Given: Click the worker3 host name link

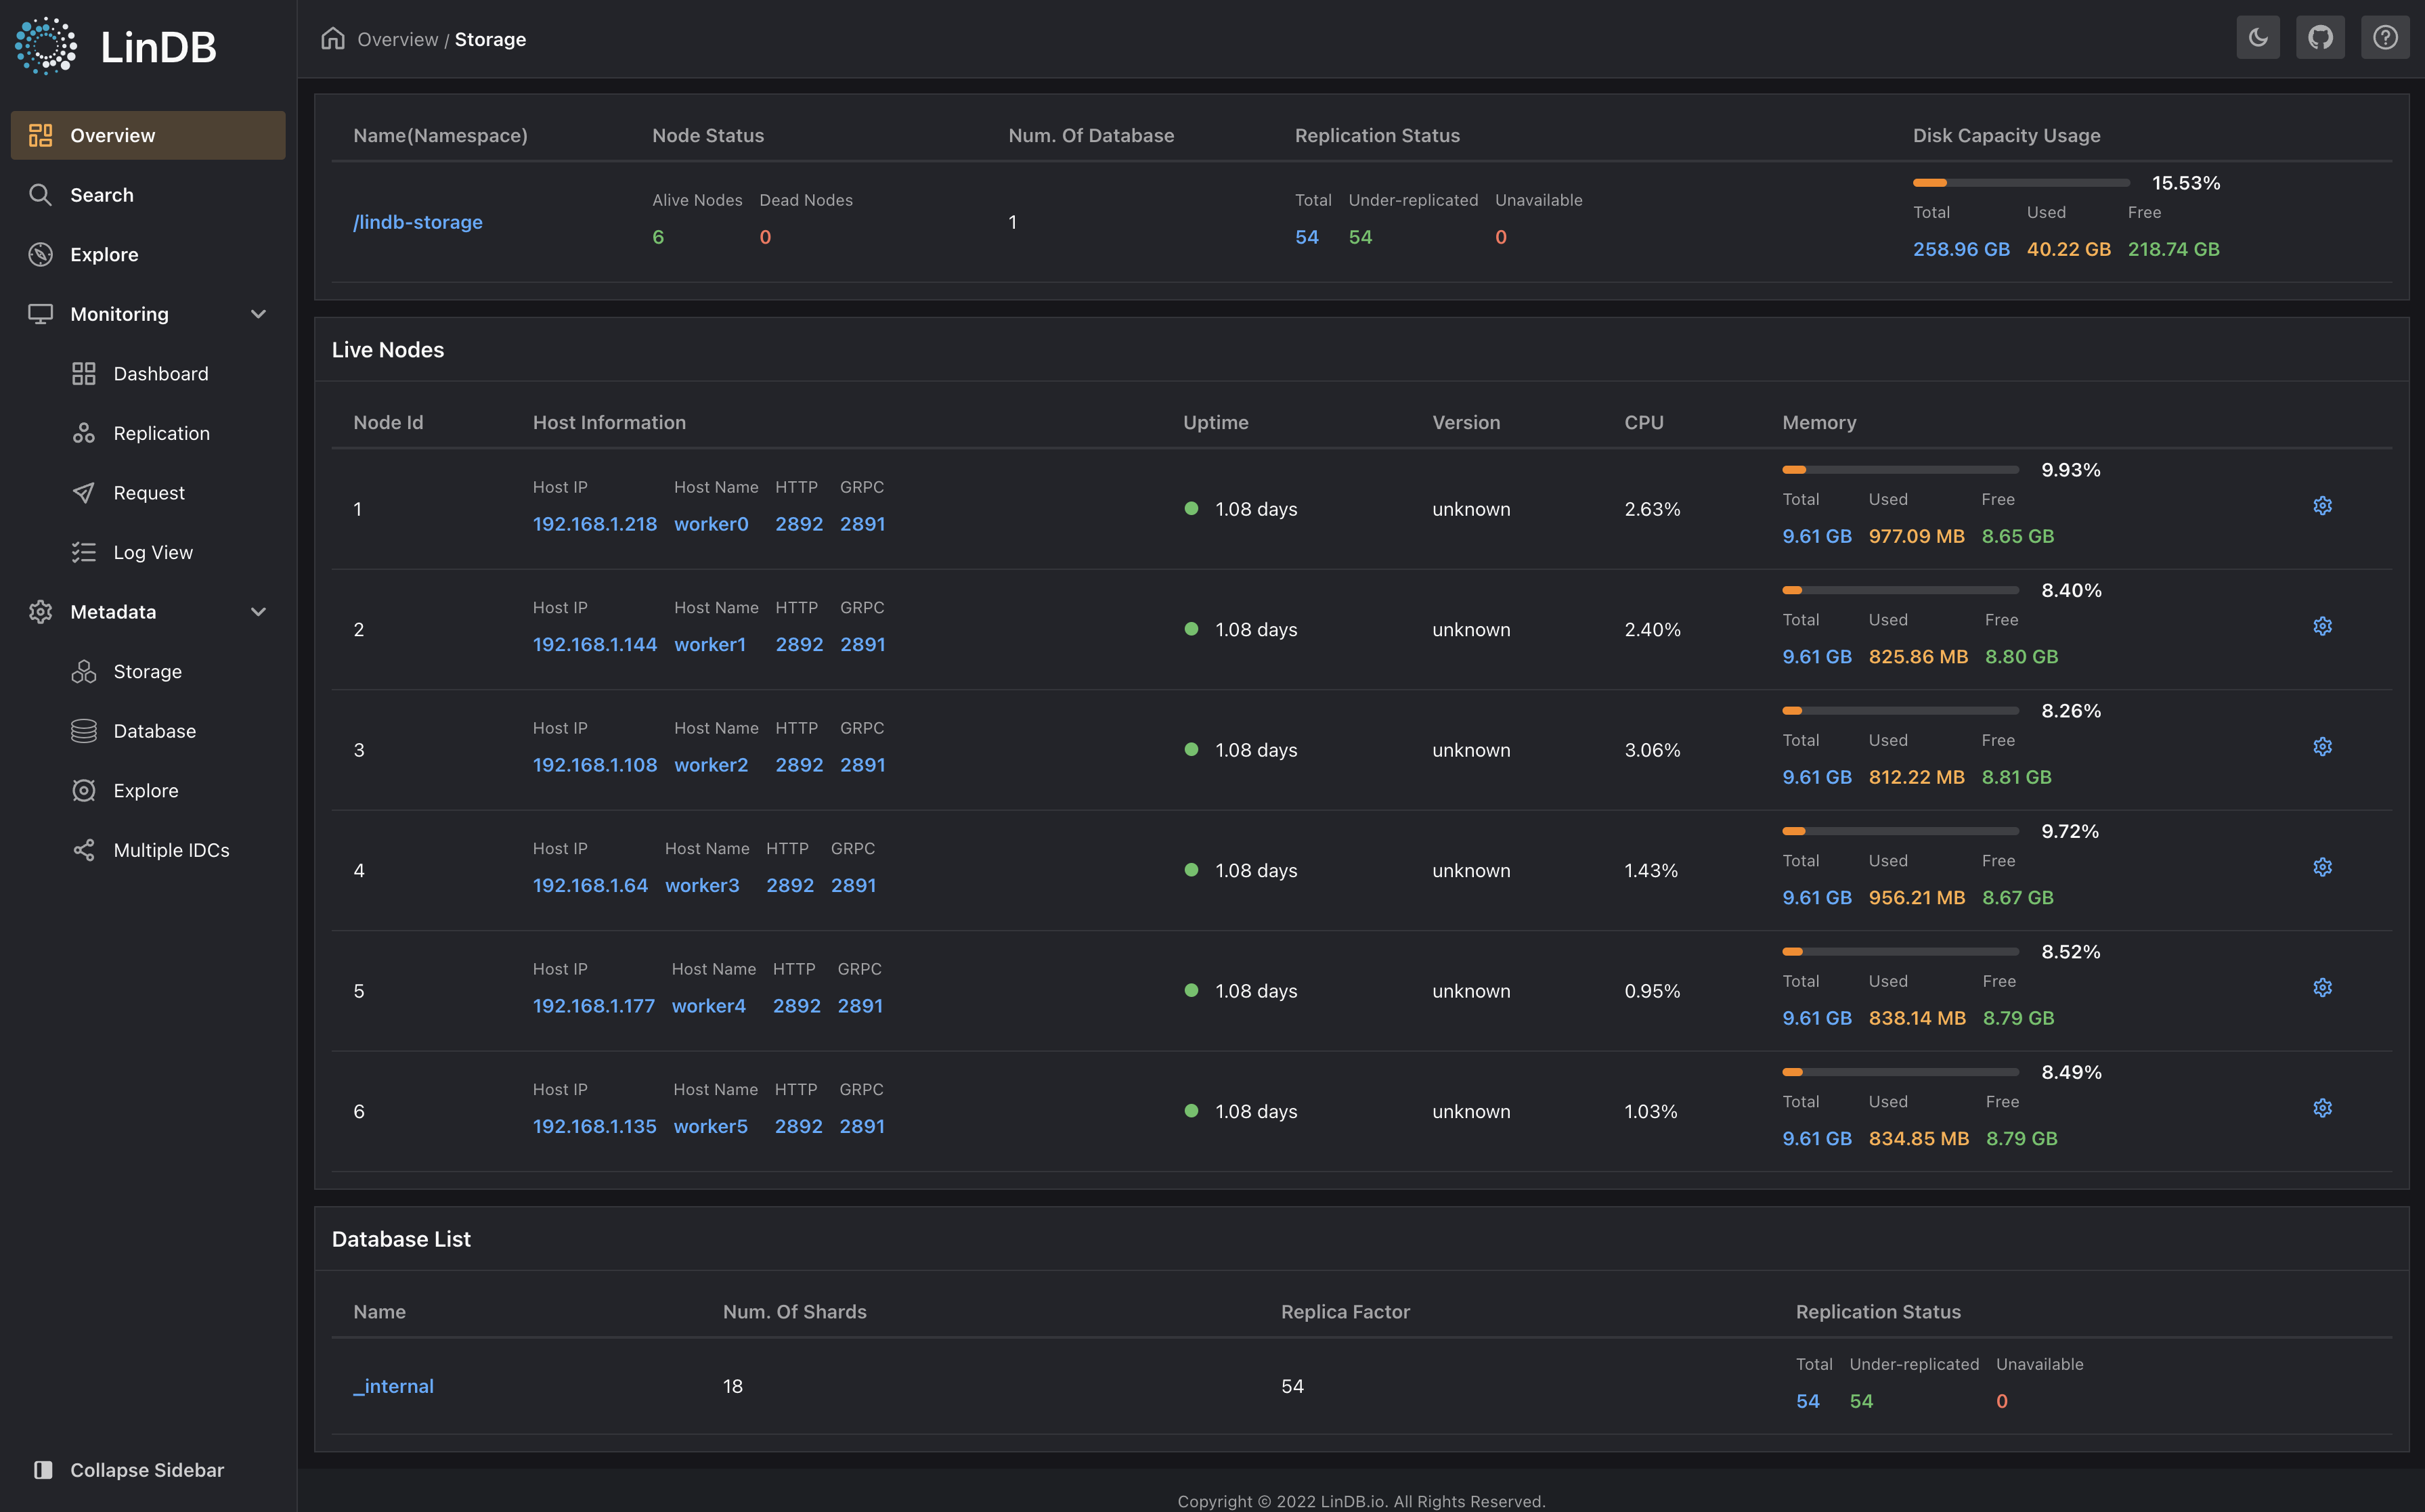Looking at the screenshot, I should [703, 885].
